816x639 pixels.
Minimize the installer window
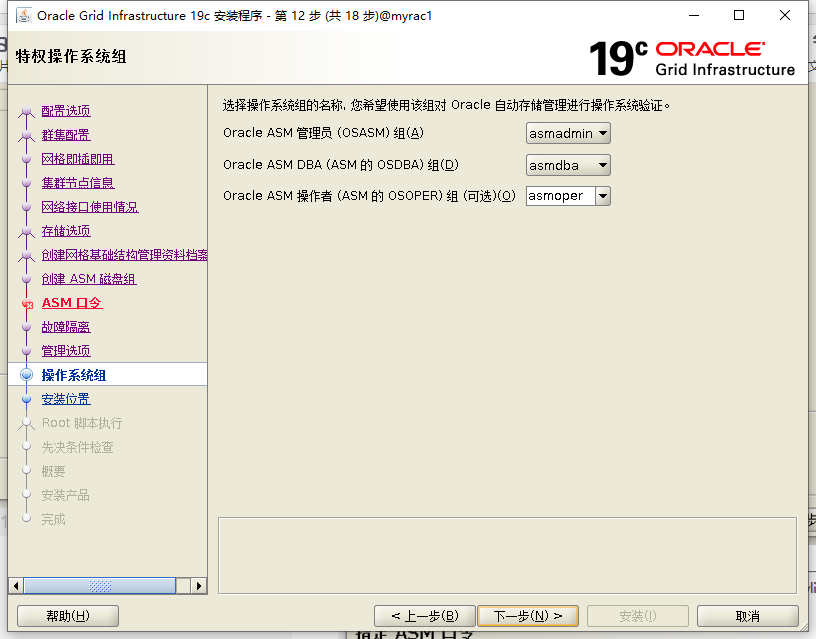(x=694, y=16)
